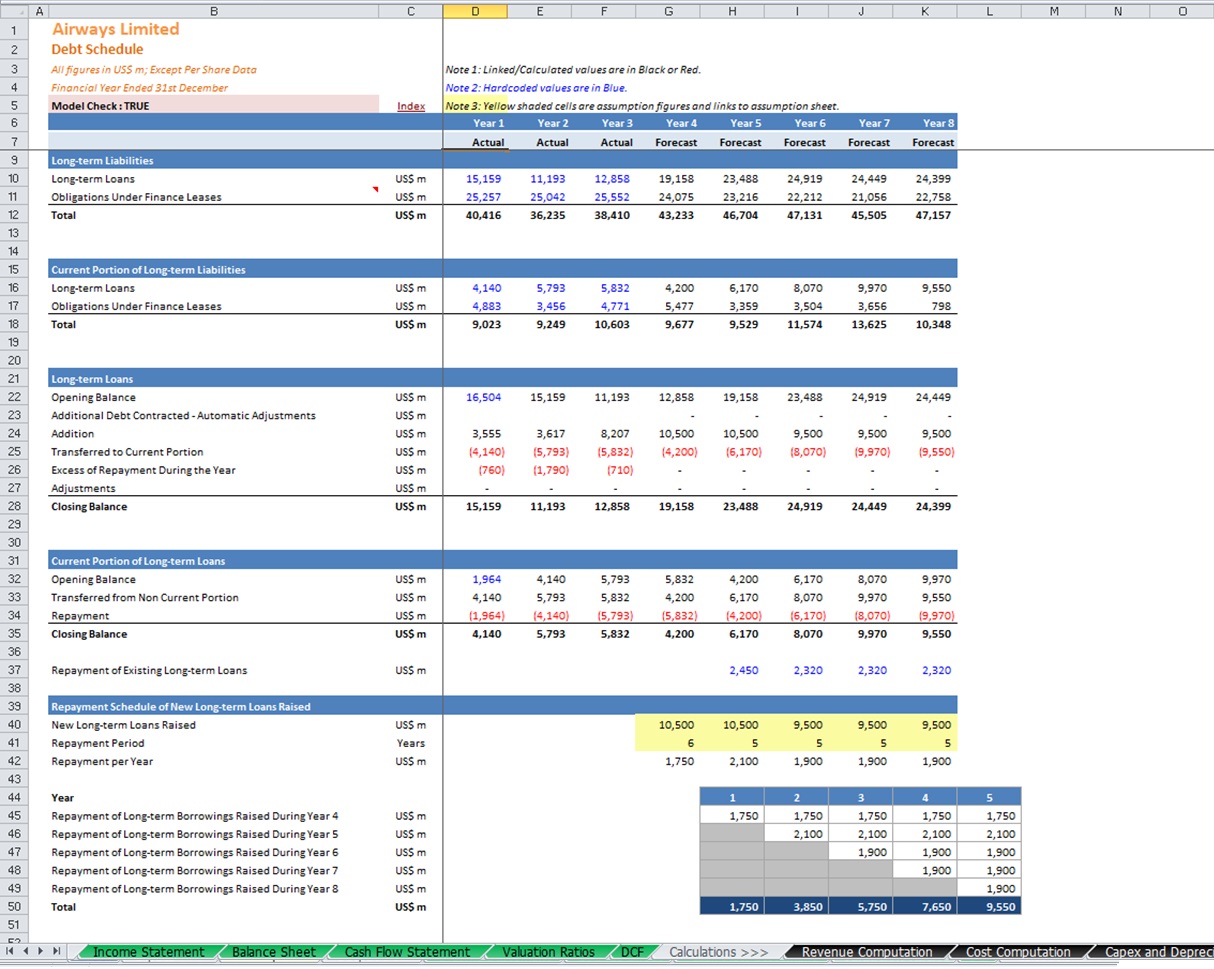The height and width of the screenshot is (969, 1214).
Task: Open the Capex and Deprec tab
Action: (x=1153, y=952)
